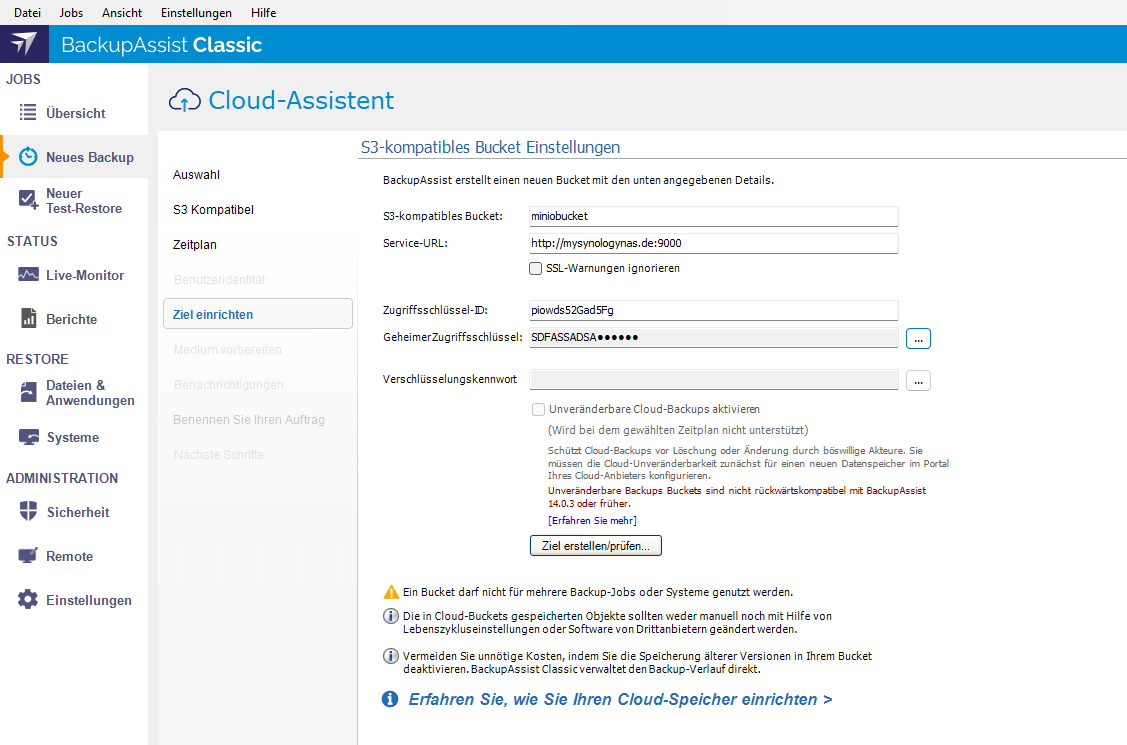The image size is (1127, 745).
Task: Open the Sicherheit shield icon
Action: (x=28, y=512)
